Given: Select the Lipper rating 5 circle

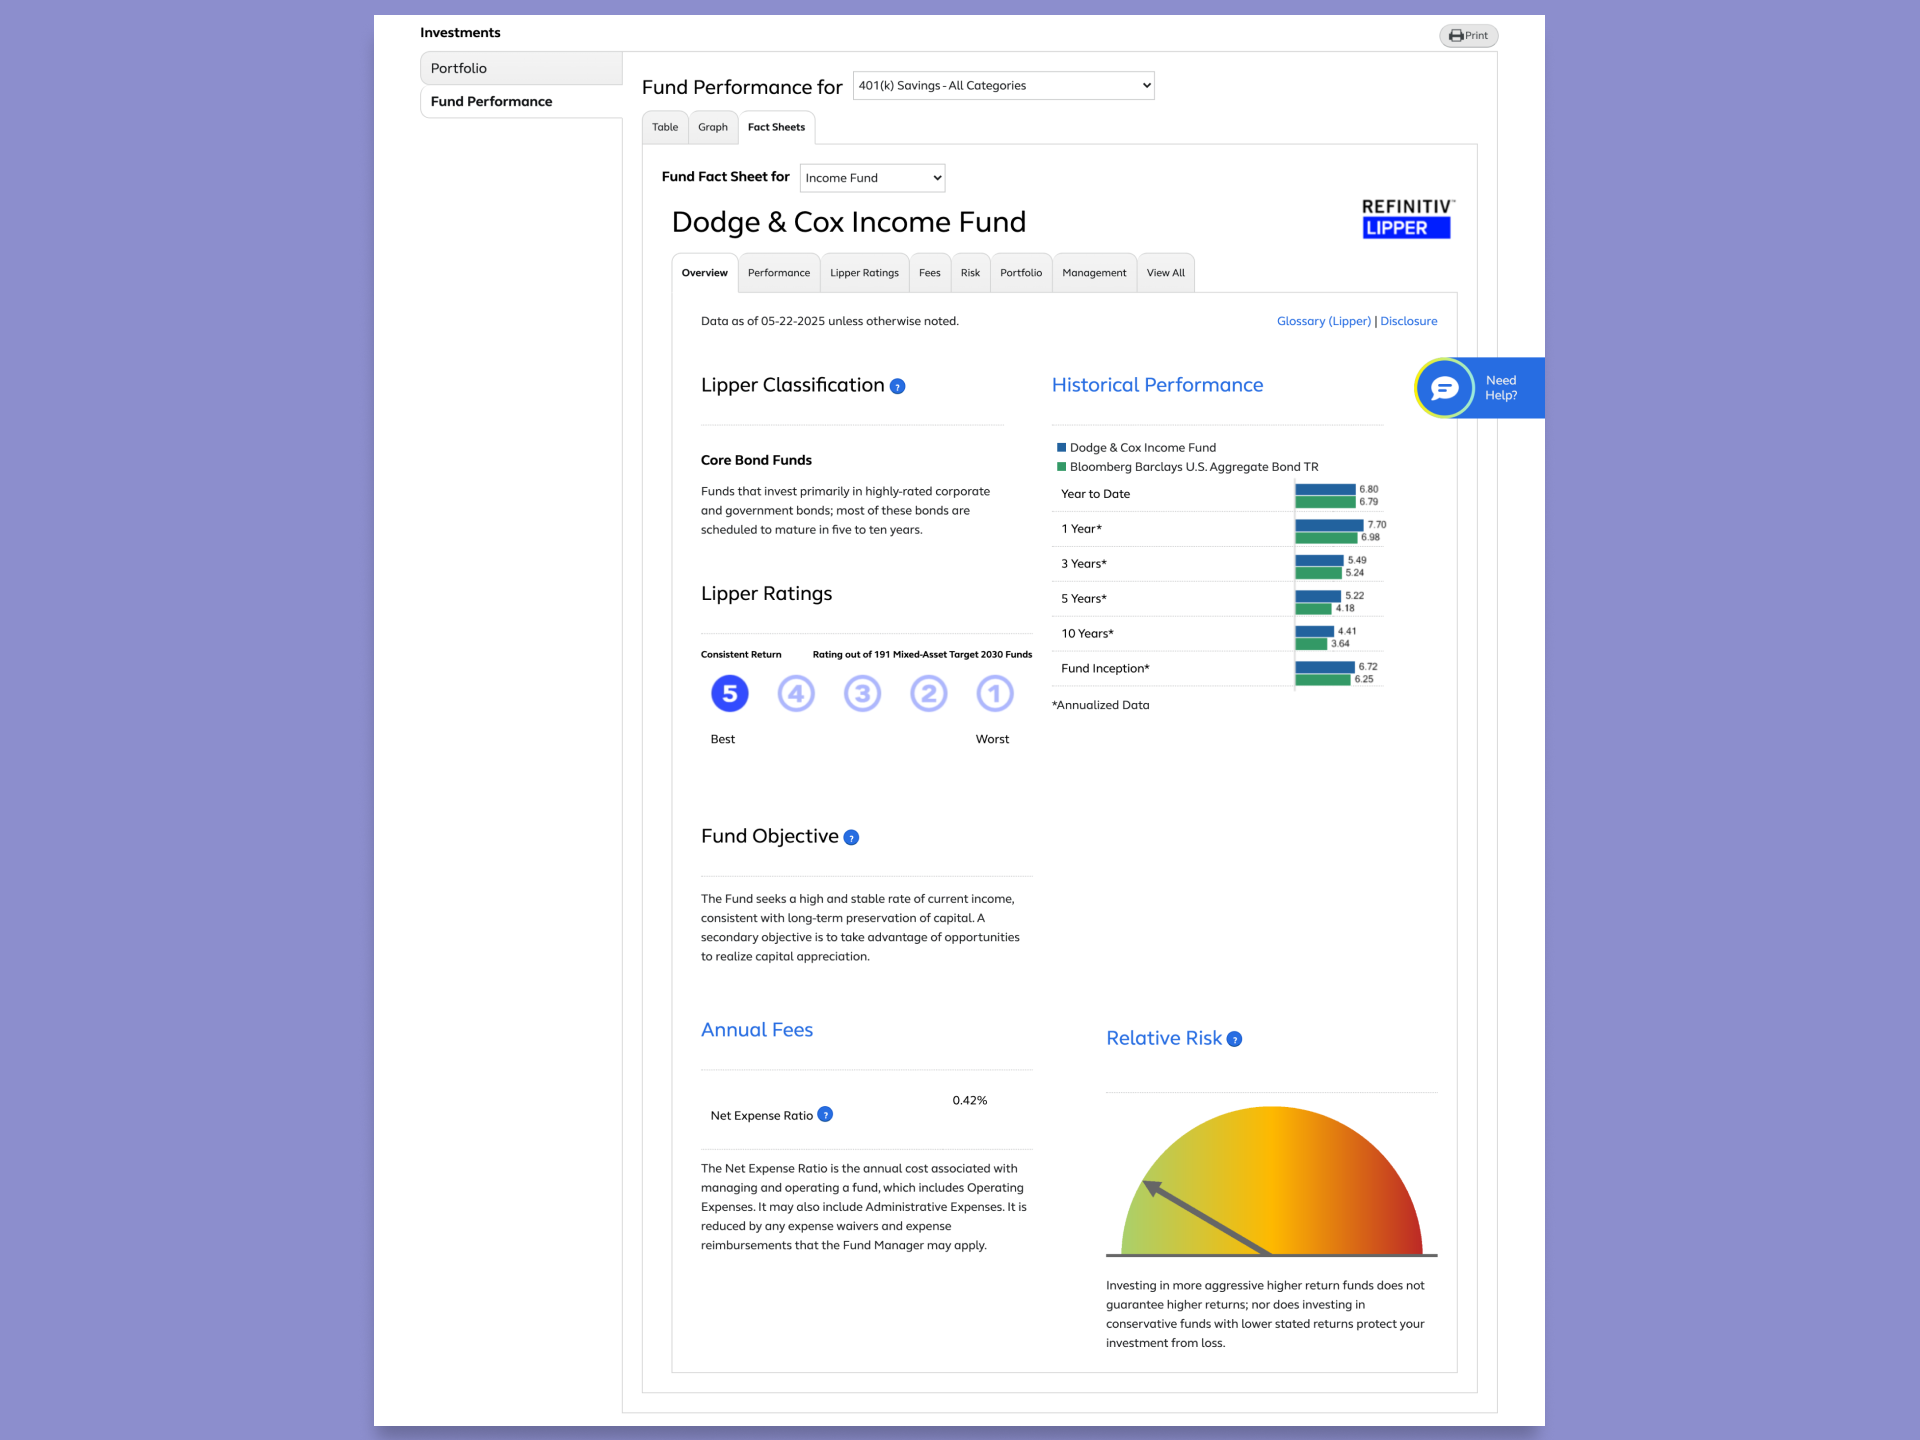Looking at the screenshot, I should 730,694.
